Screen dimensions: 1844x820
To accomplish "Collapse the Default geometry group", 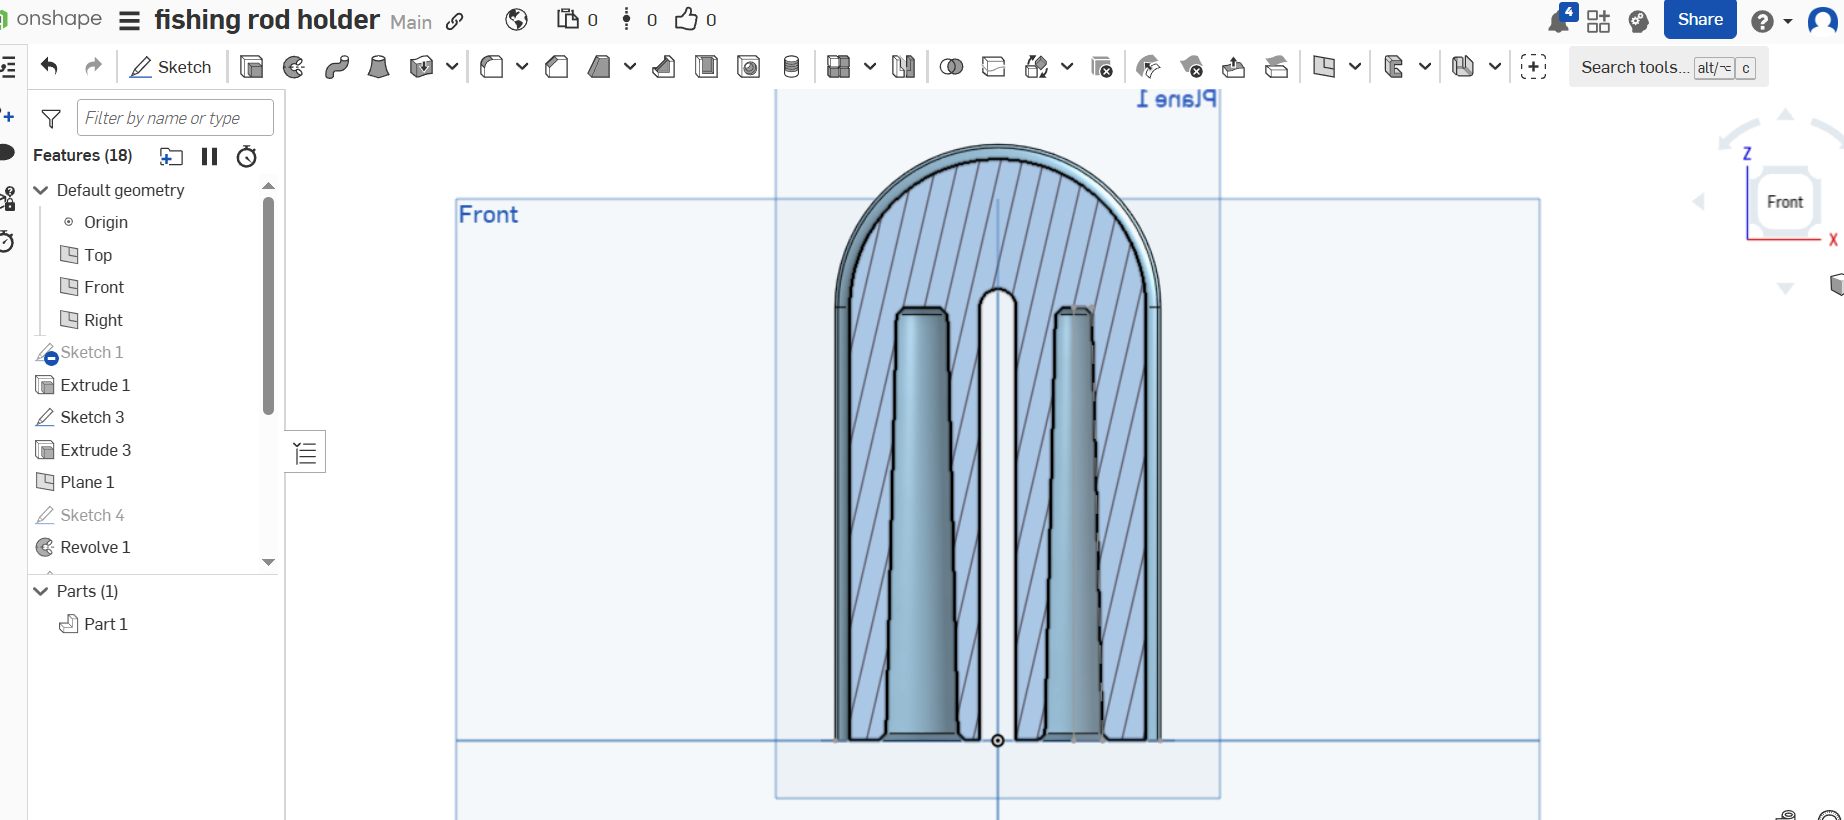I will click(x=41, y=190).
